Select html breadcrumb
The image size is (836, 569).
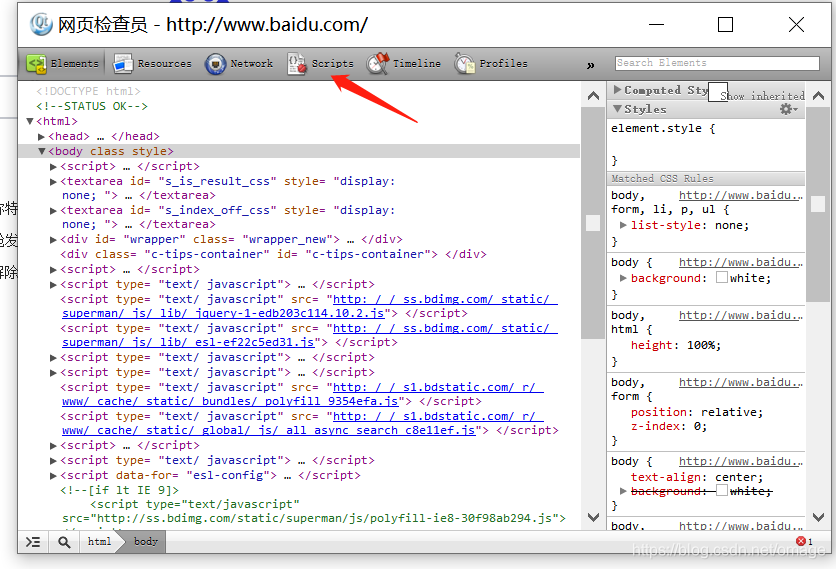[99, 542]
